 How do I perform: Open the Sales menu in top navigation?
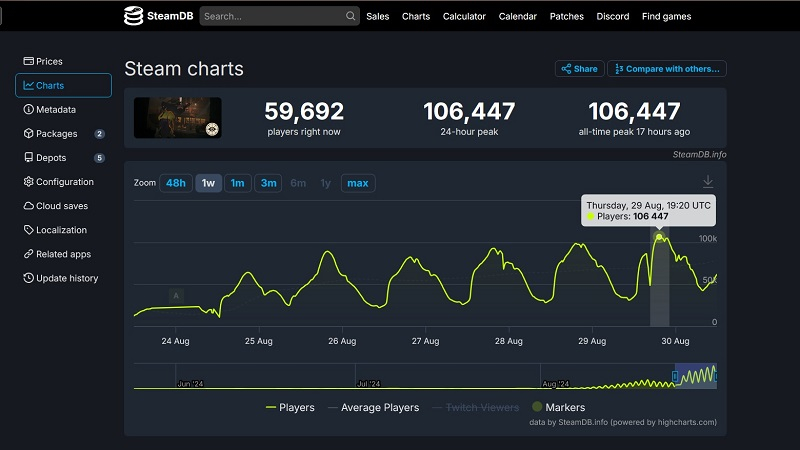(378, 16)
